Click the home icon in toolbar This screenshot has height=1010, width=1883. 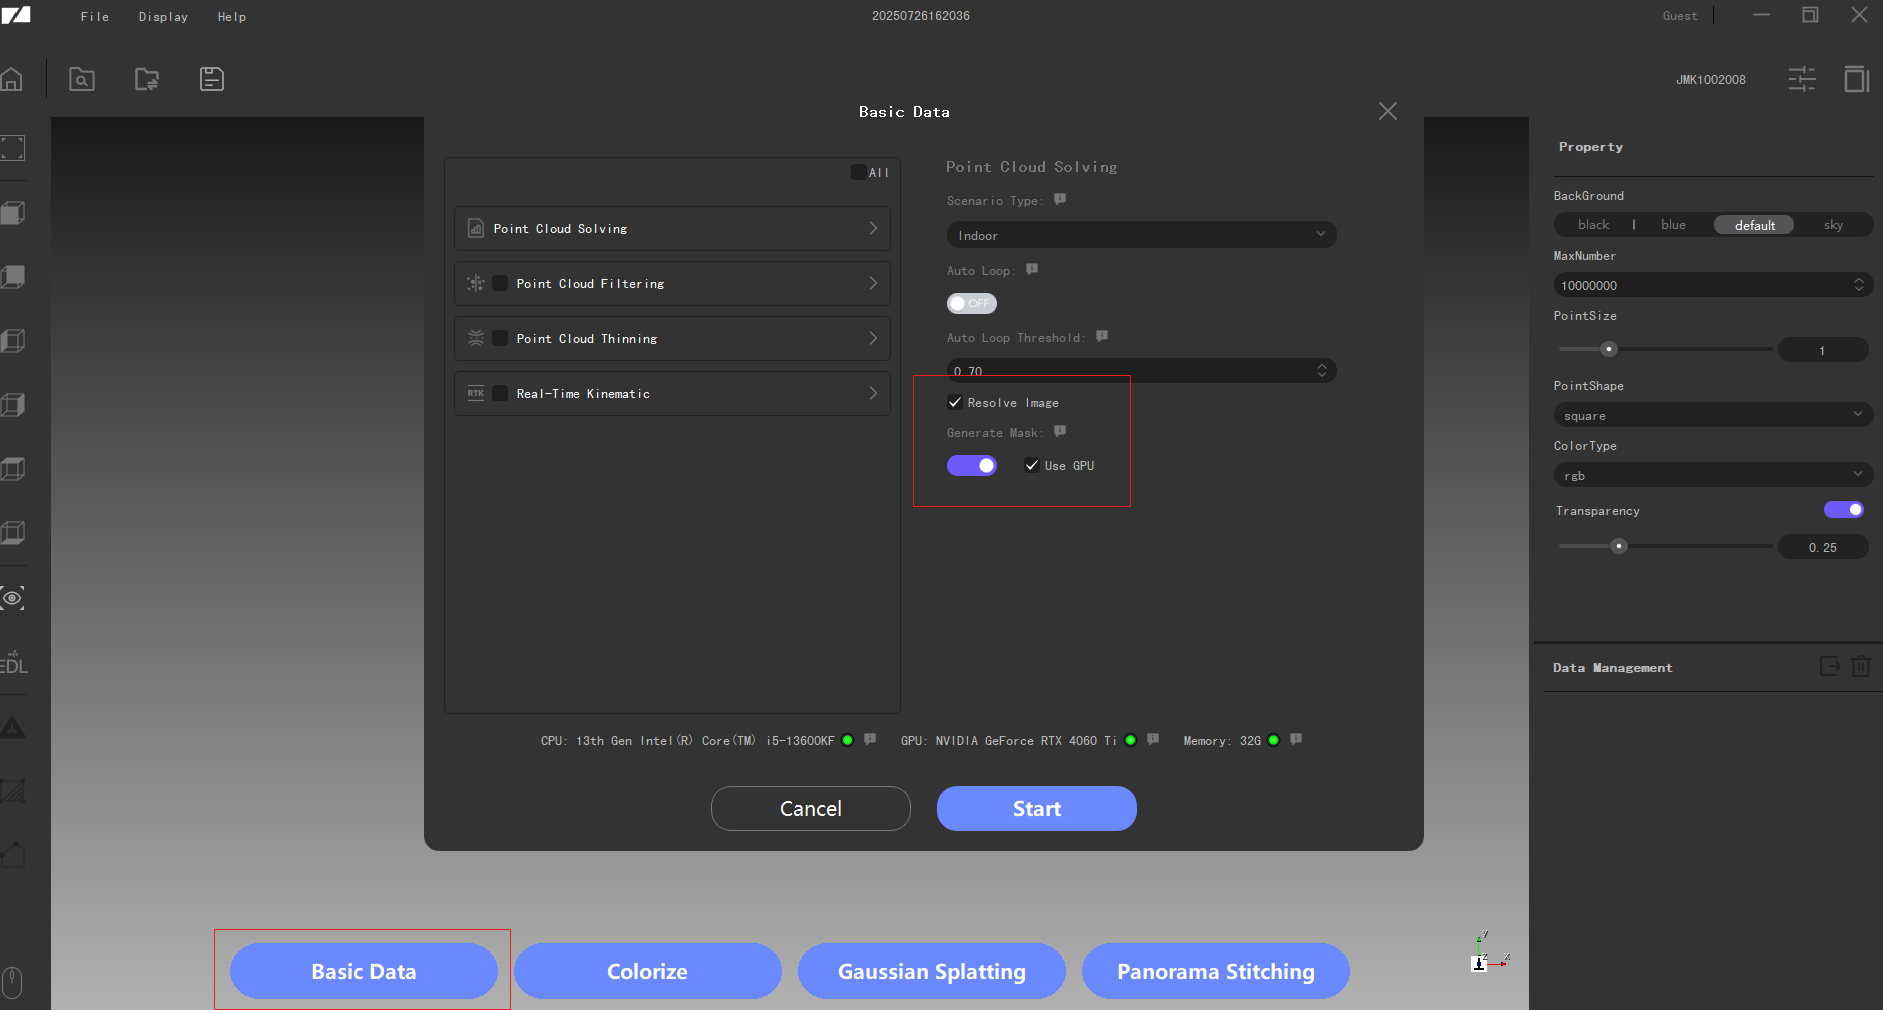tap(12, 79)
